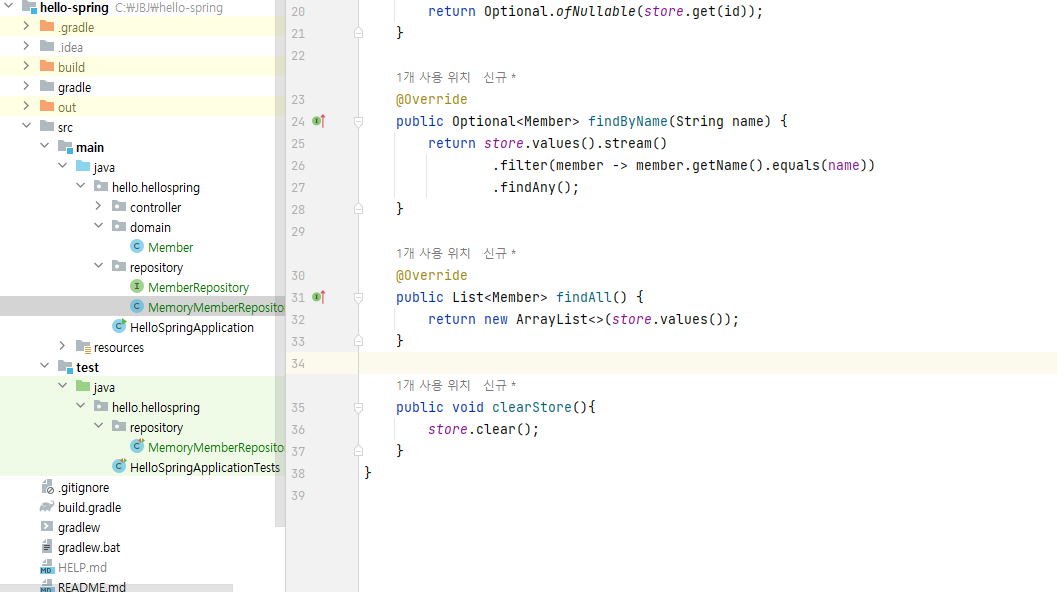Expand the .gradle folder
1057x592 pixels.
(26, 26)
